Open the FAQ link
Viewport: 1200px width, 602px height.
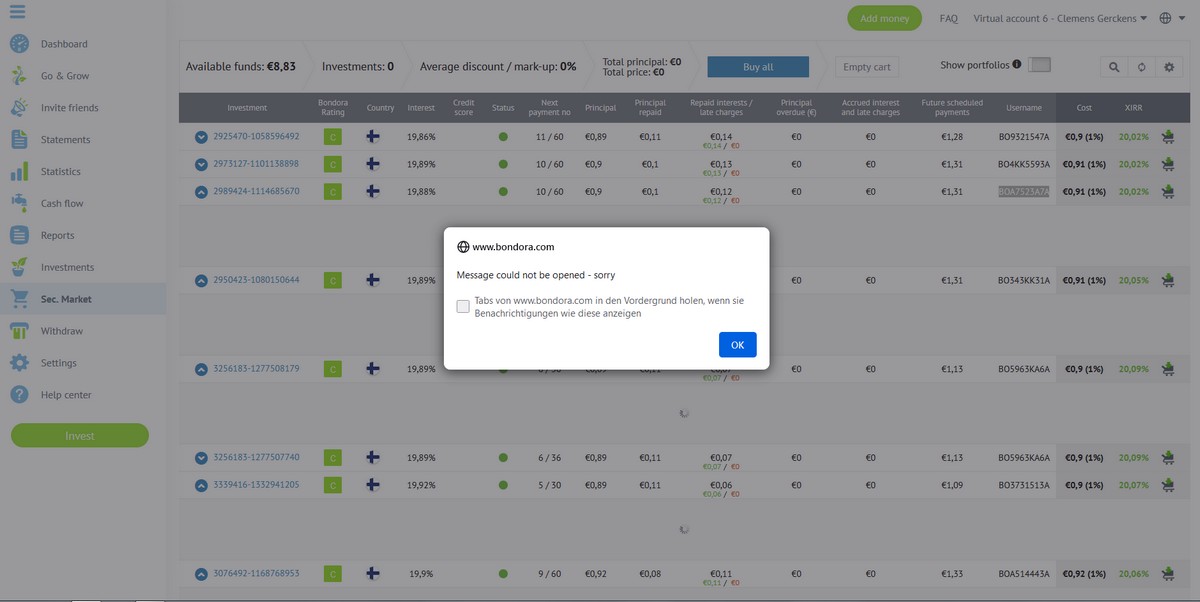(x=948, y=18)
